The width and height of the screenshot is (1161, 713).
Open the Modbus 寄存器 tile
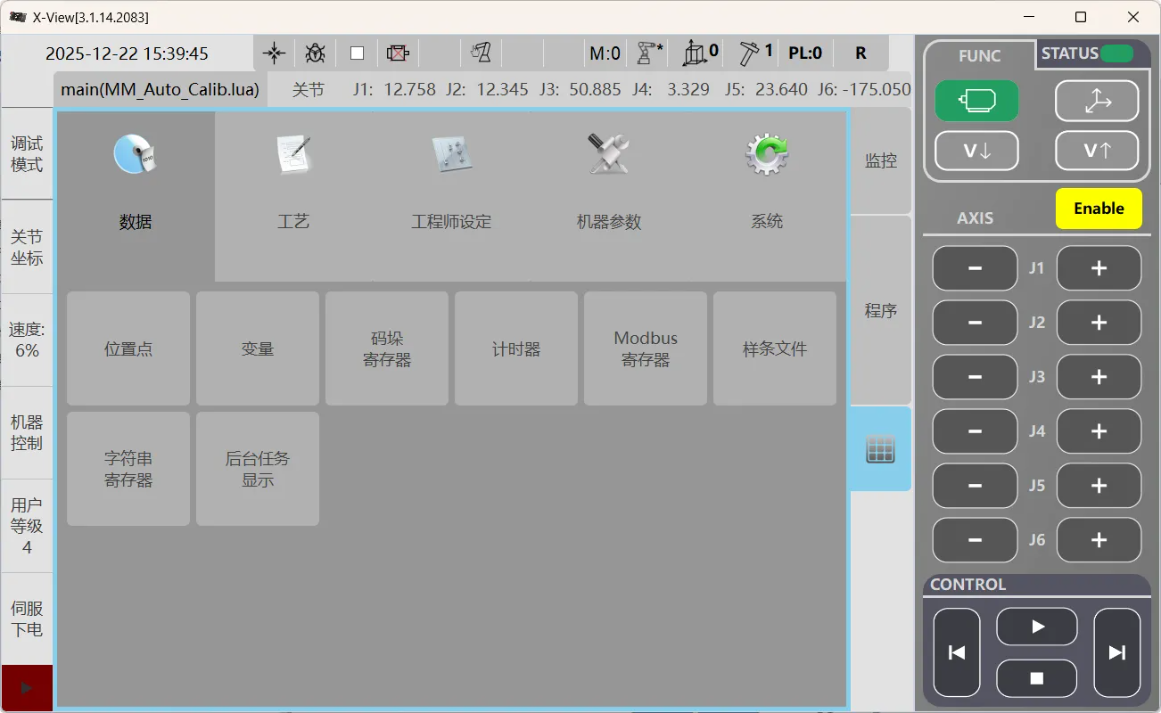(x=645, y=349)
